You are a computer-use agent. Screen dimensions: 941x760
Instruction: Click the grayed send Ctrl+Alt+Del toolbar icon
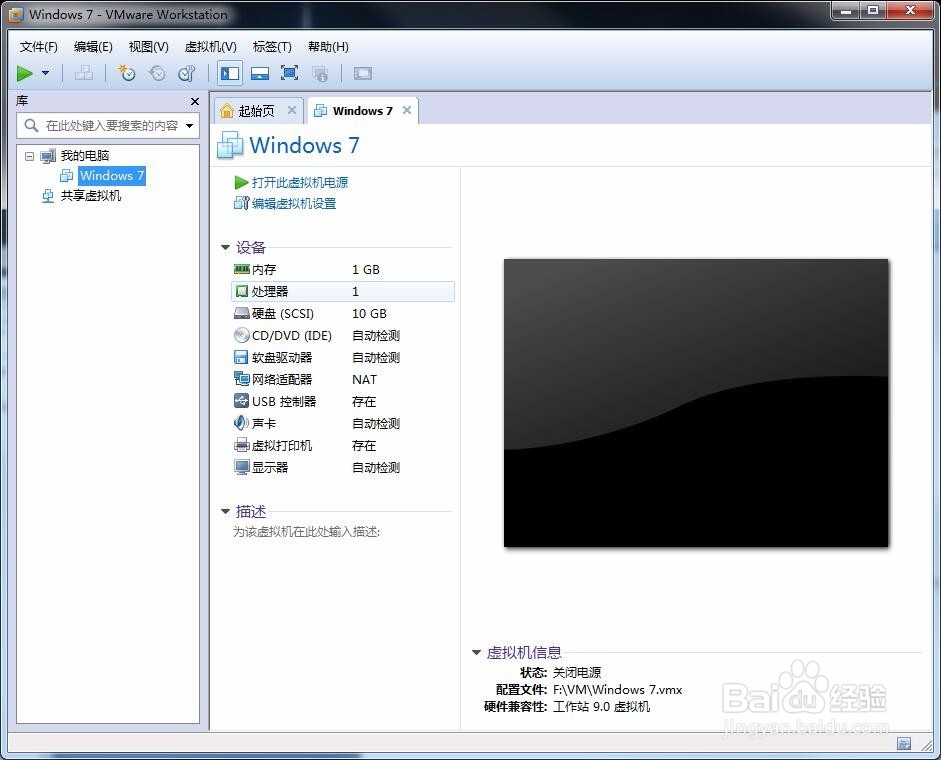[x=83, y=73]
